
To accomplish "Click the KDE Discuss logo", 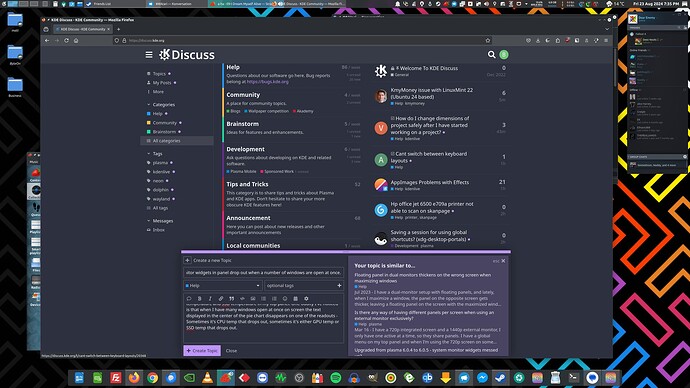I will pyautogui.click(x=187, y=55).
